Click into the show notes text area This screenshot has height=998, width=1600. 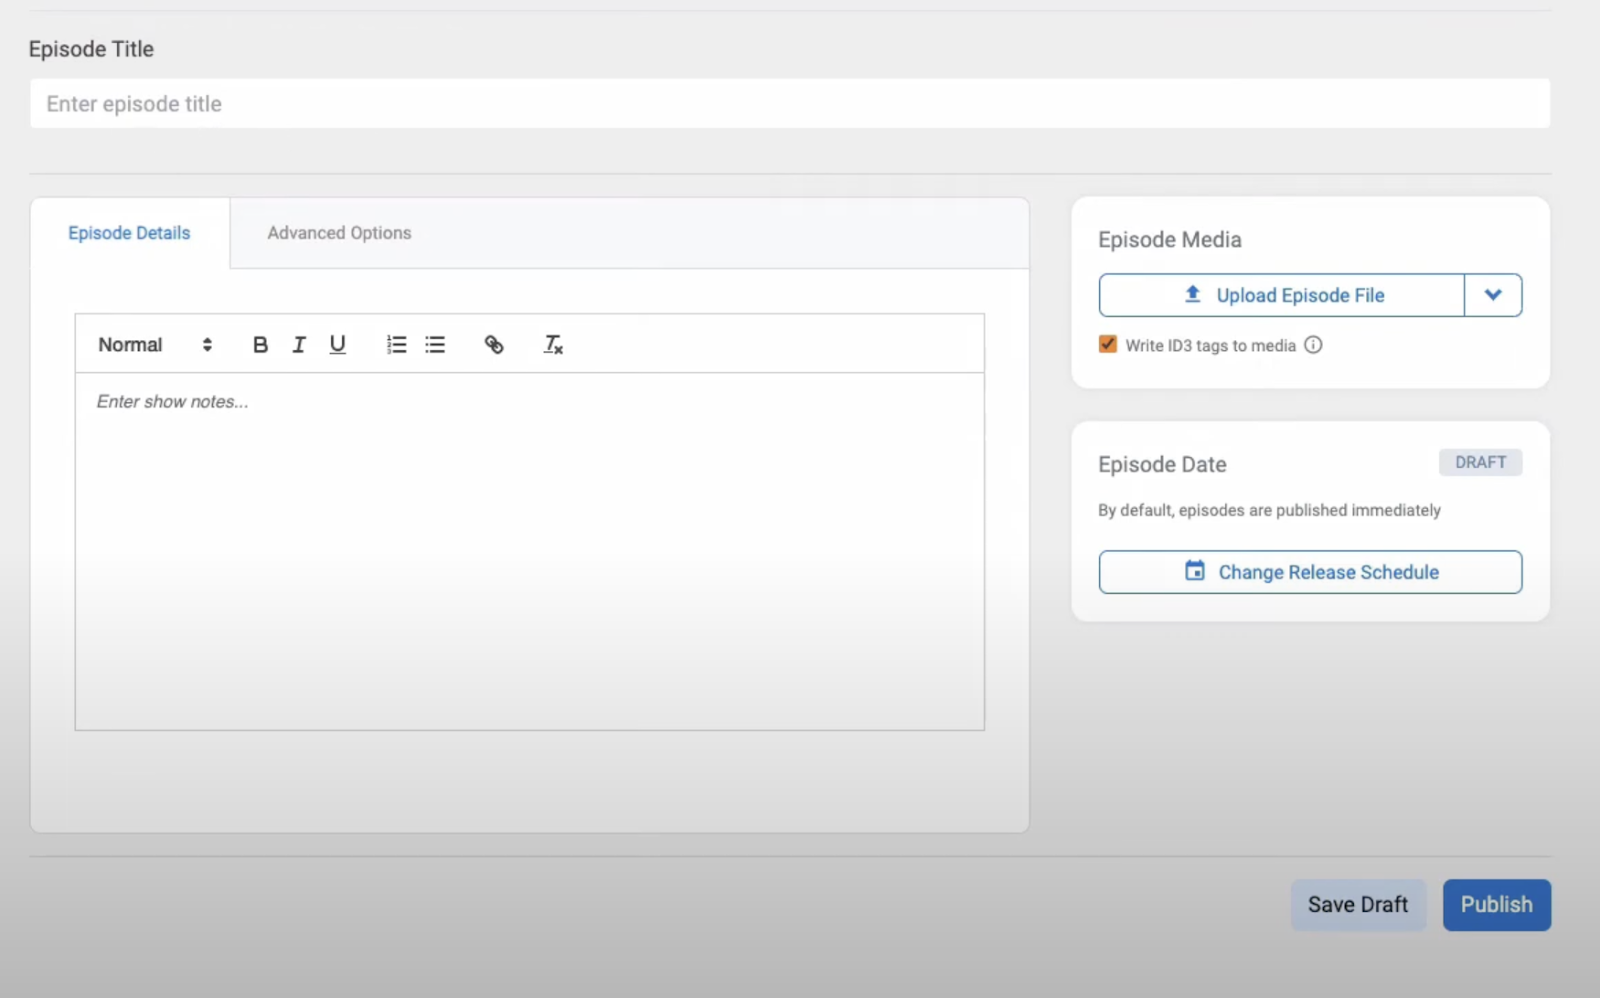530,551
